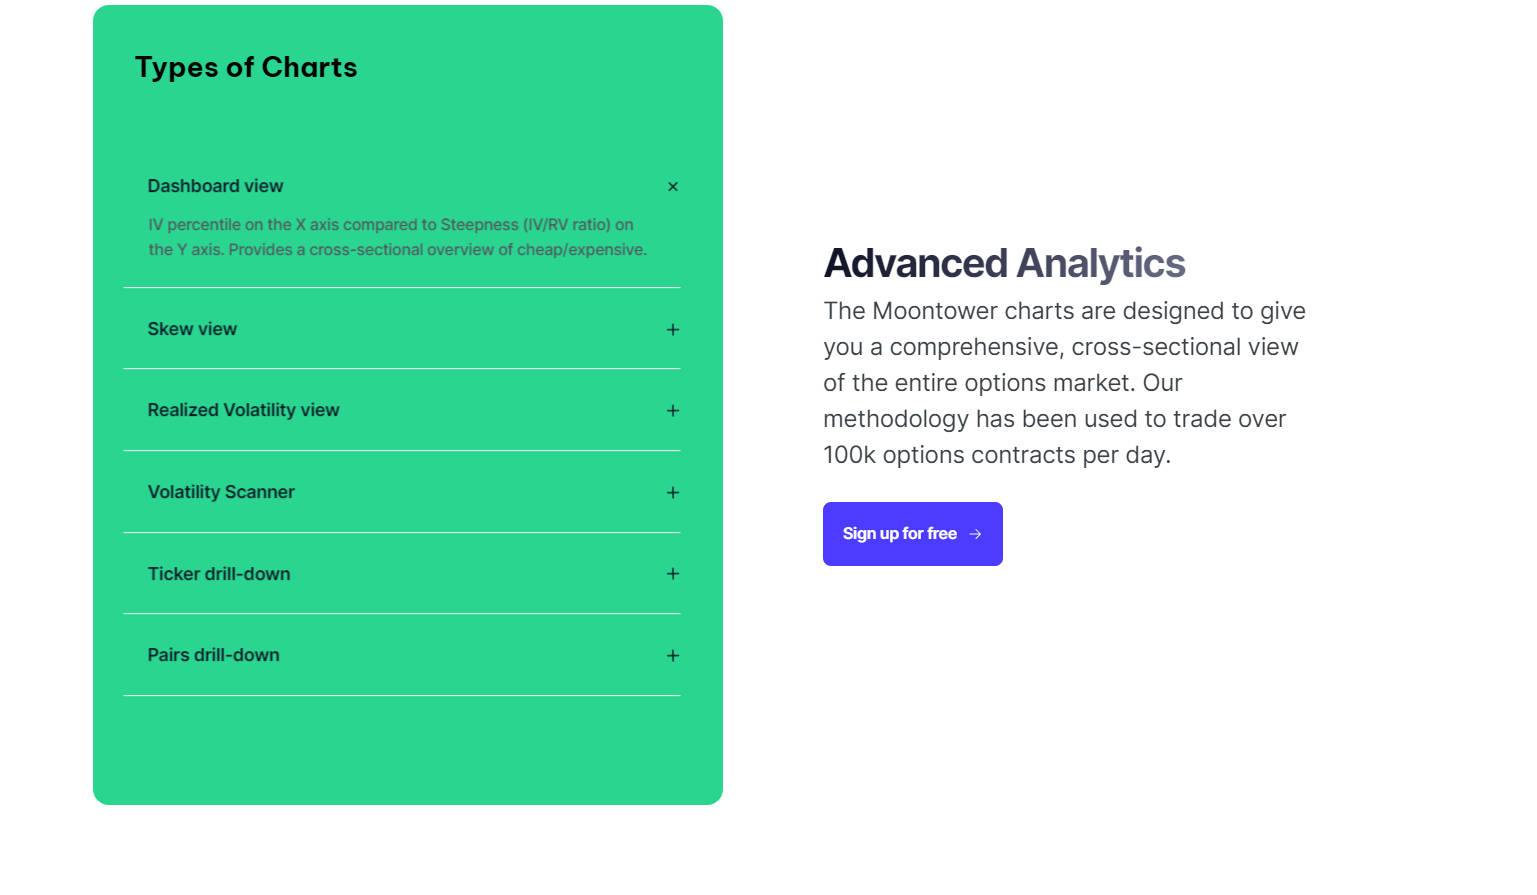
Task: Expand the Realized Volatility view label
Action: pyautogui.click(x=243, y=410)
